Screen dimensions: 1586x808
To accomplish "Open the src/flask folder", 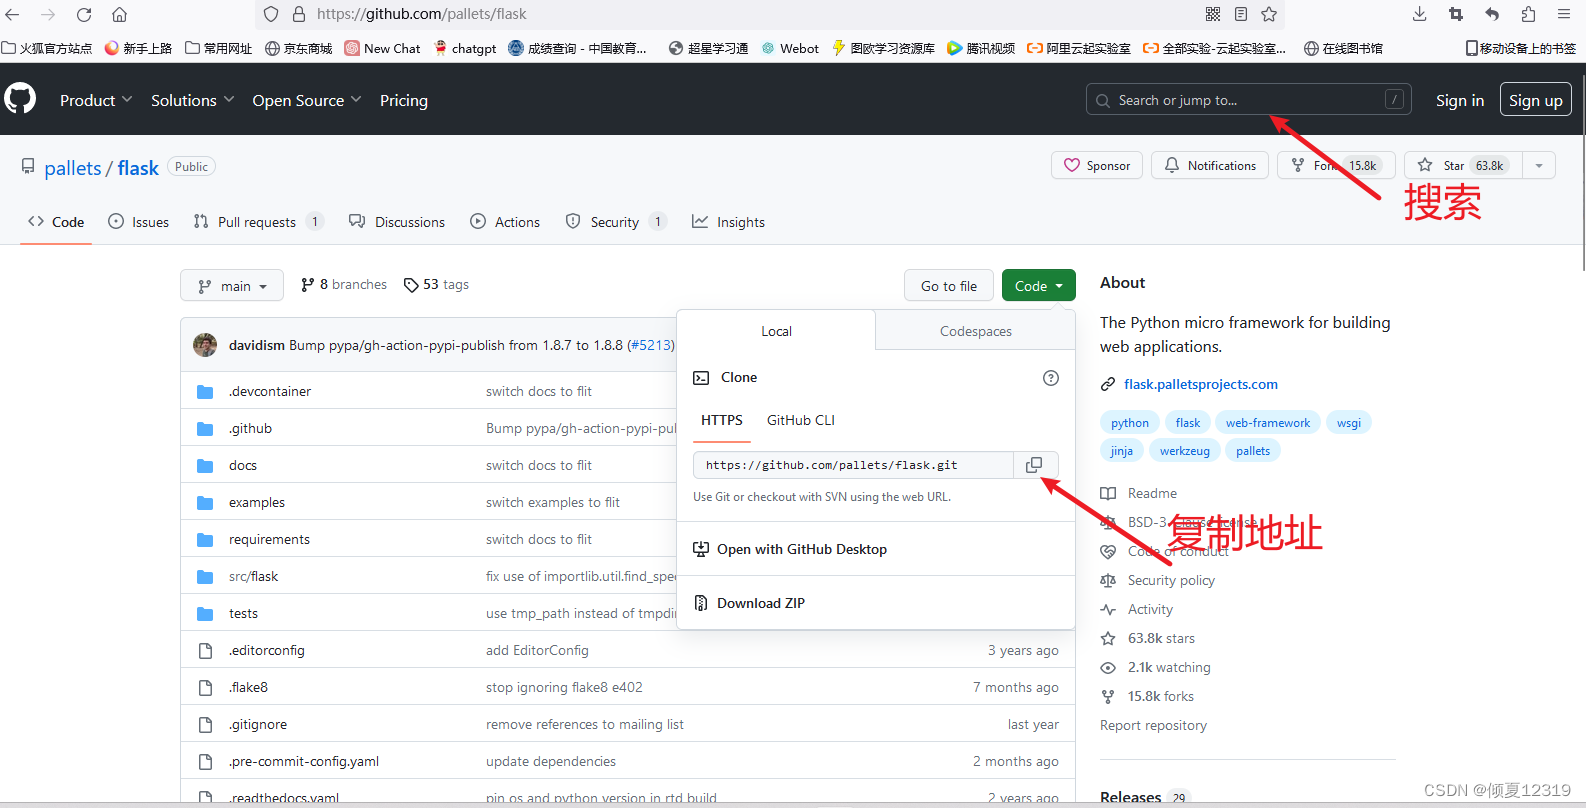I will pyautogui.click(x=253, y=576).
